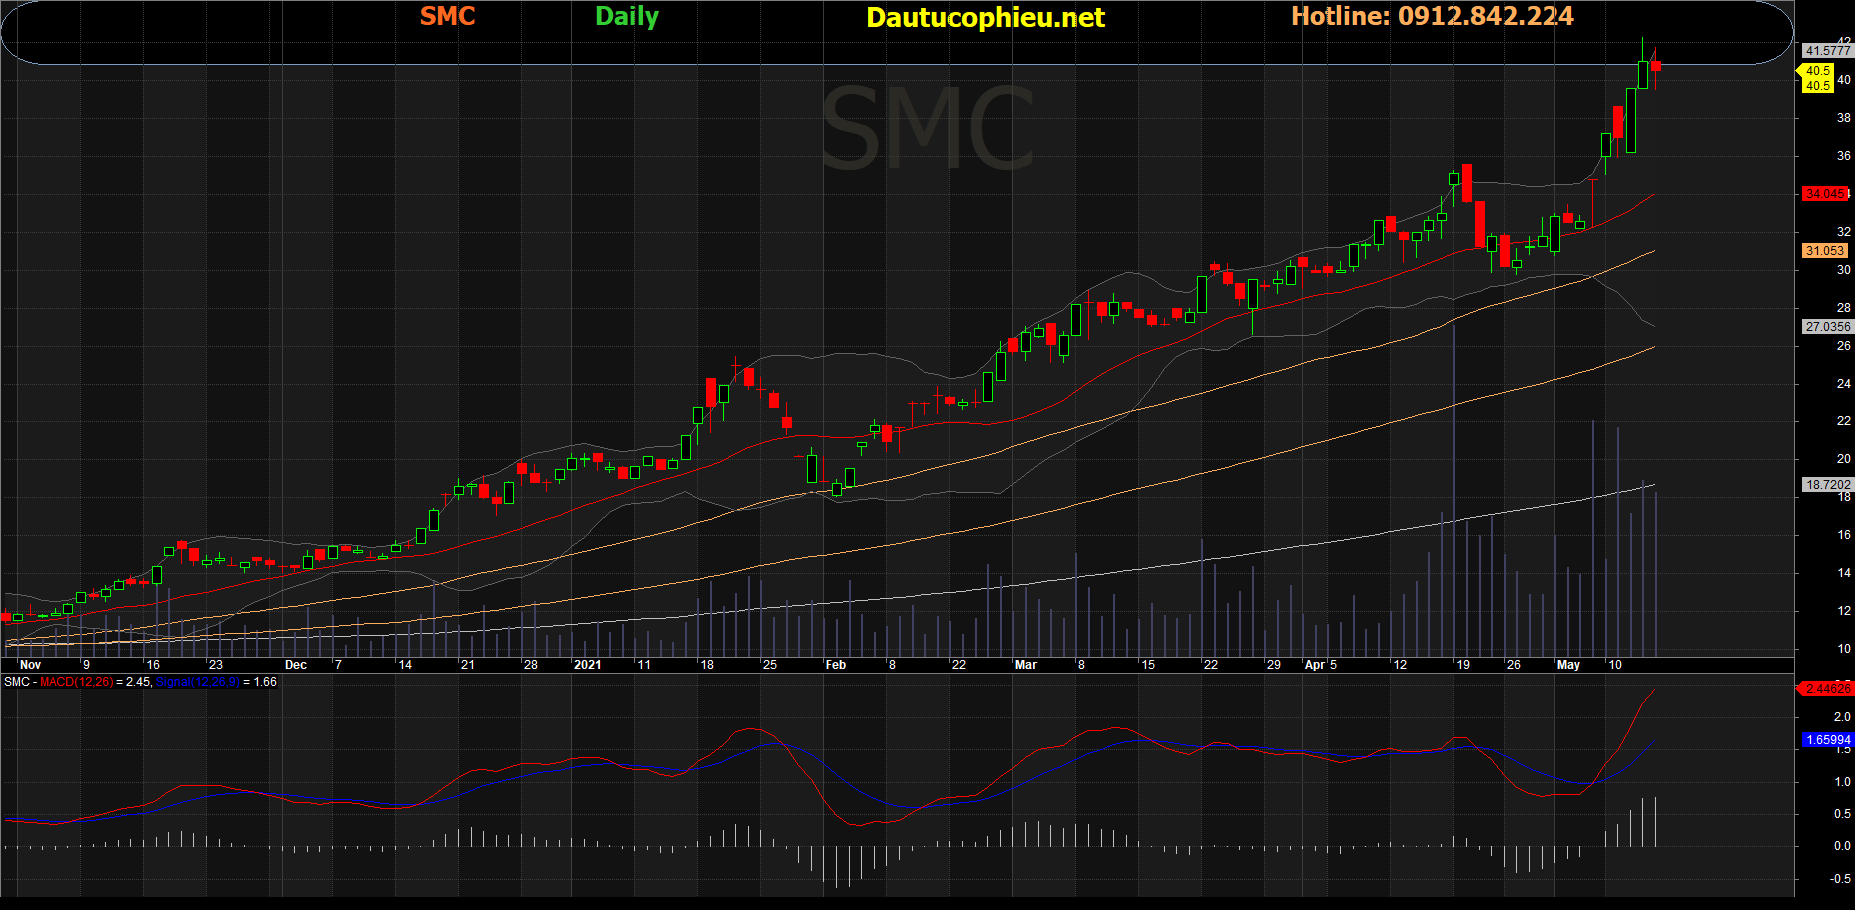
Task: Click the Signal(12,26,9) indicator label
Action: click(198, 682)
